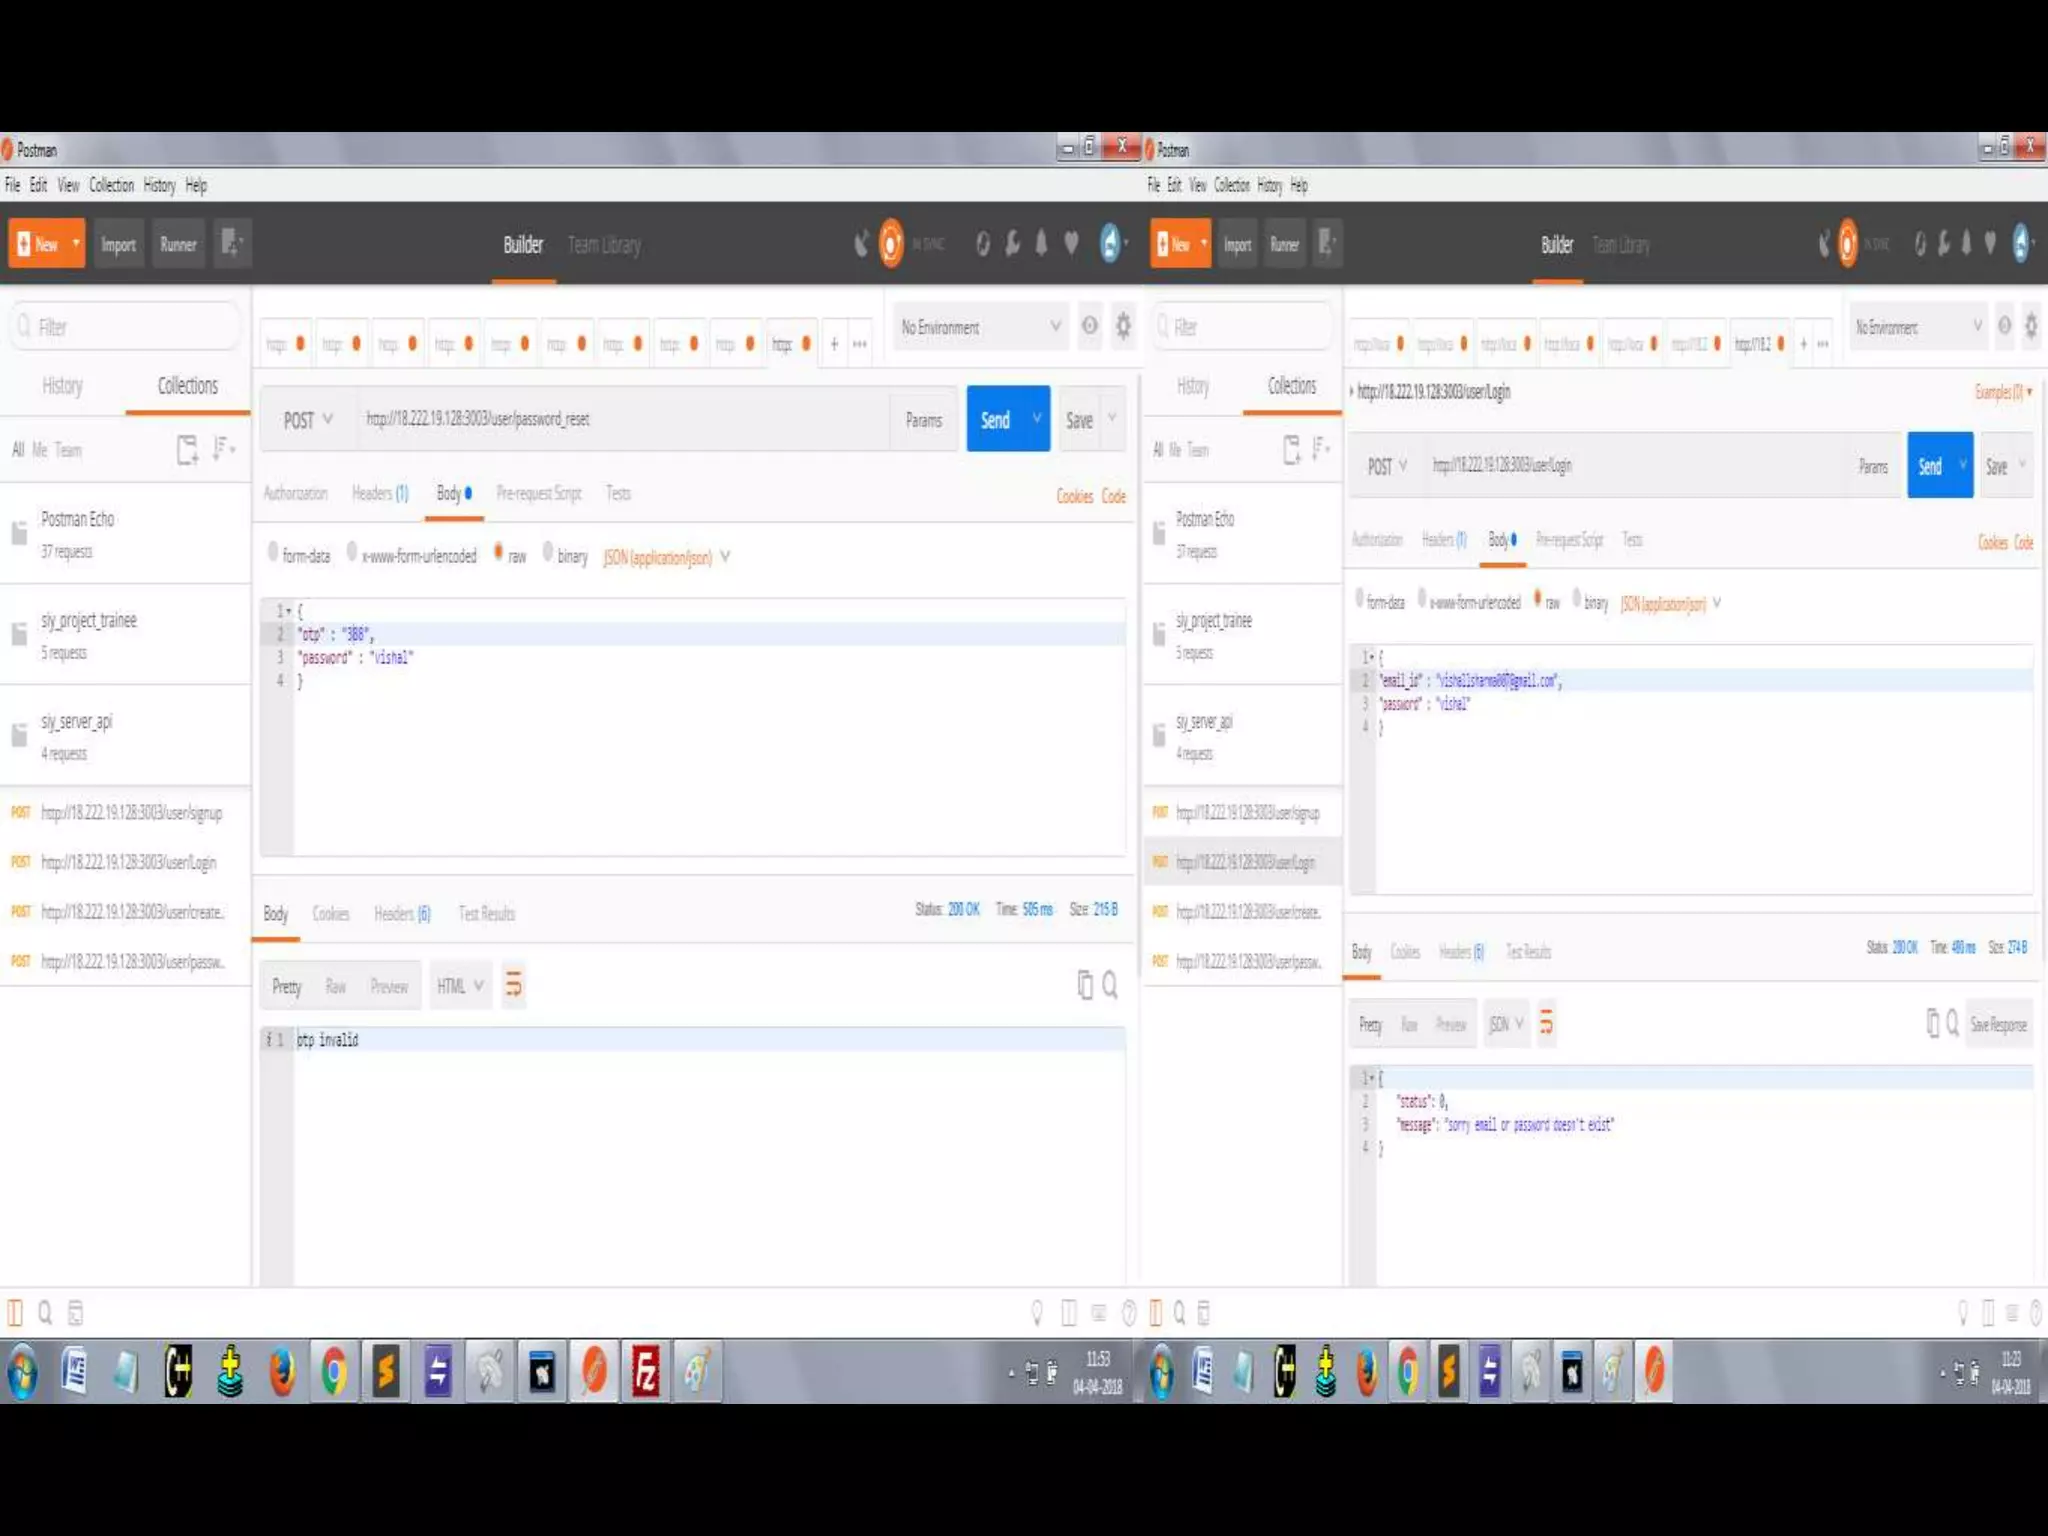This screenshot has height=1536, width=2048.
Task: Toggle word wrap icon in left response pane
Action: [x=513, y=986]
